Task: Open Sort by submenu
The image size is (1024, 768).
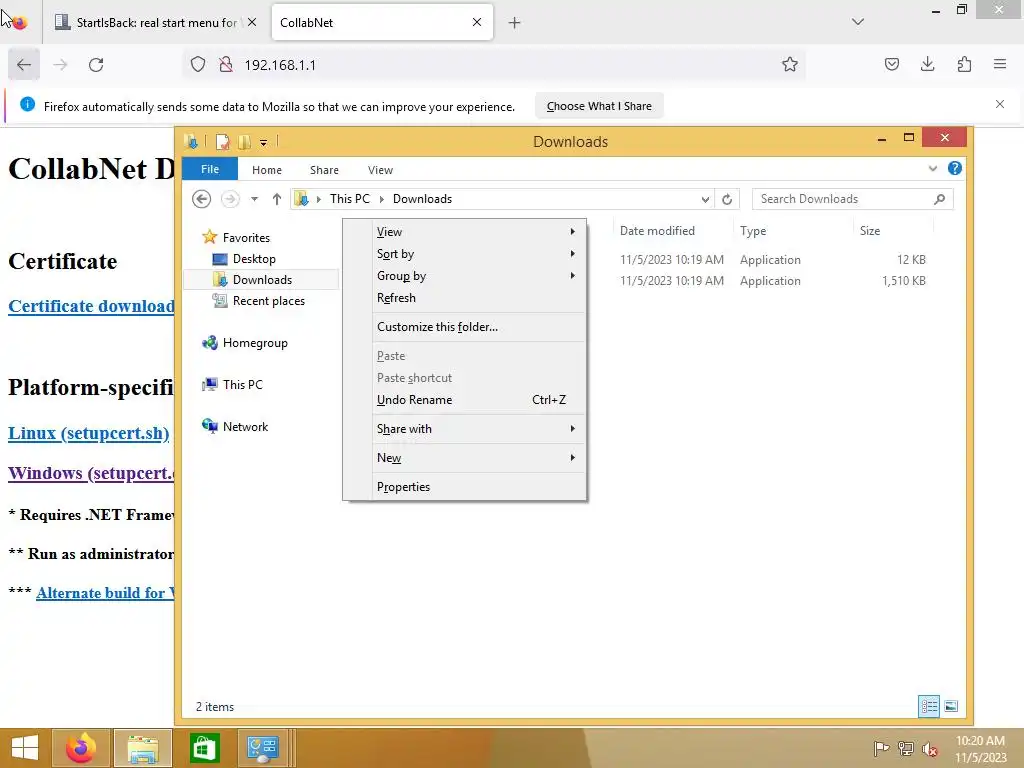Action: tap(464, 254)
